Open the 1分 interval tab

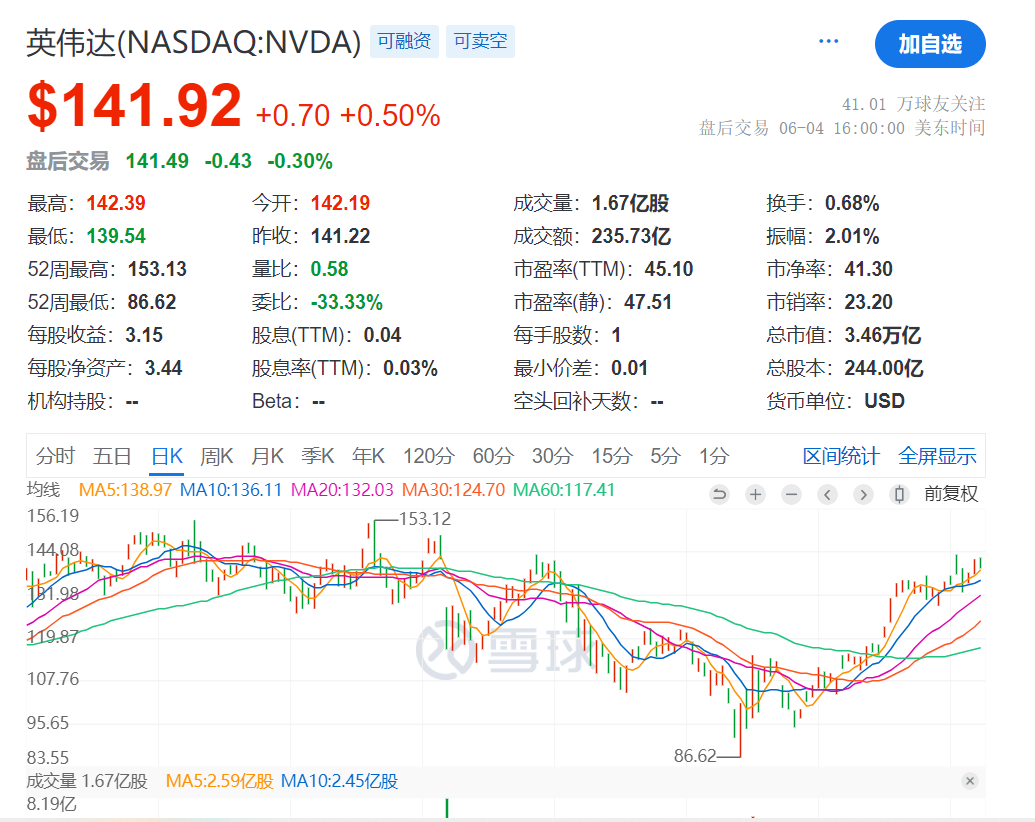click(714, 456)
